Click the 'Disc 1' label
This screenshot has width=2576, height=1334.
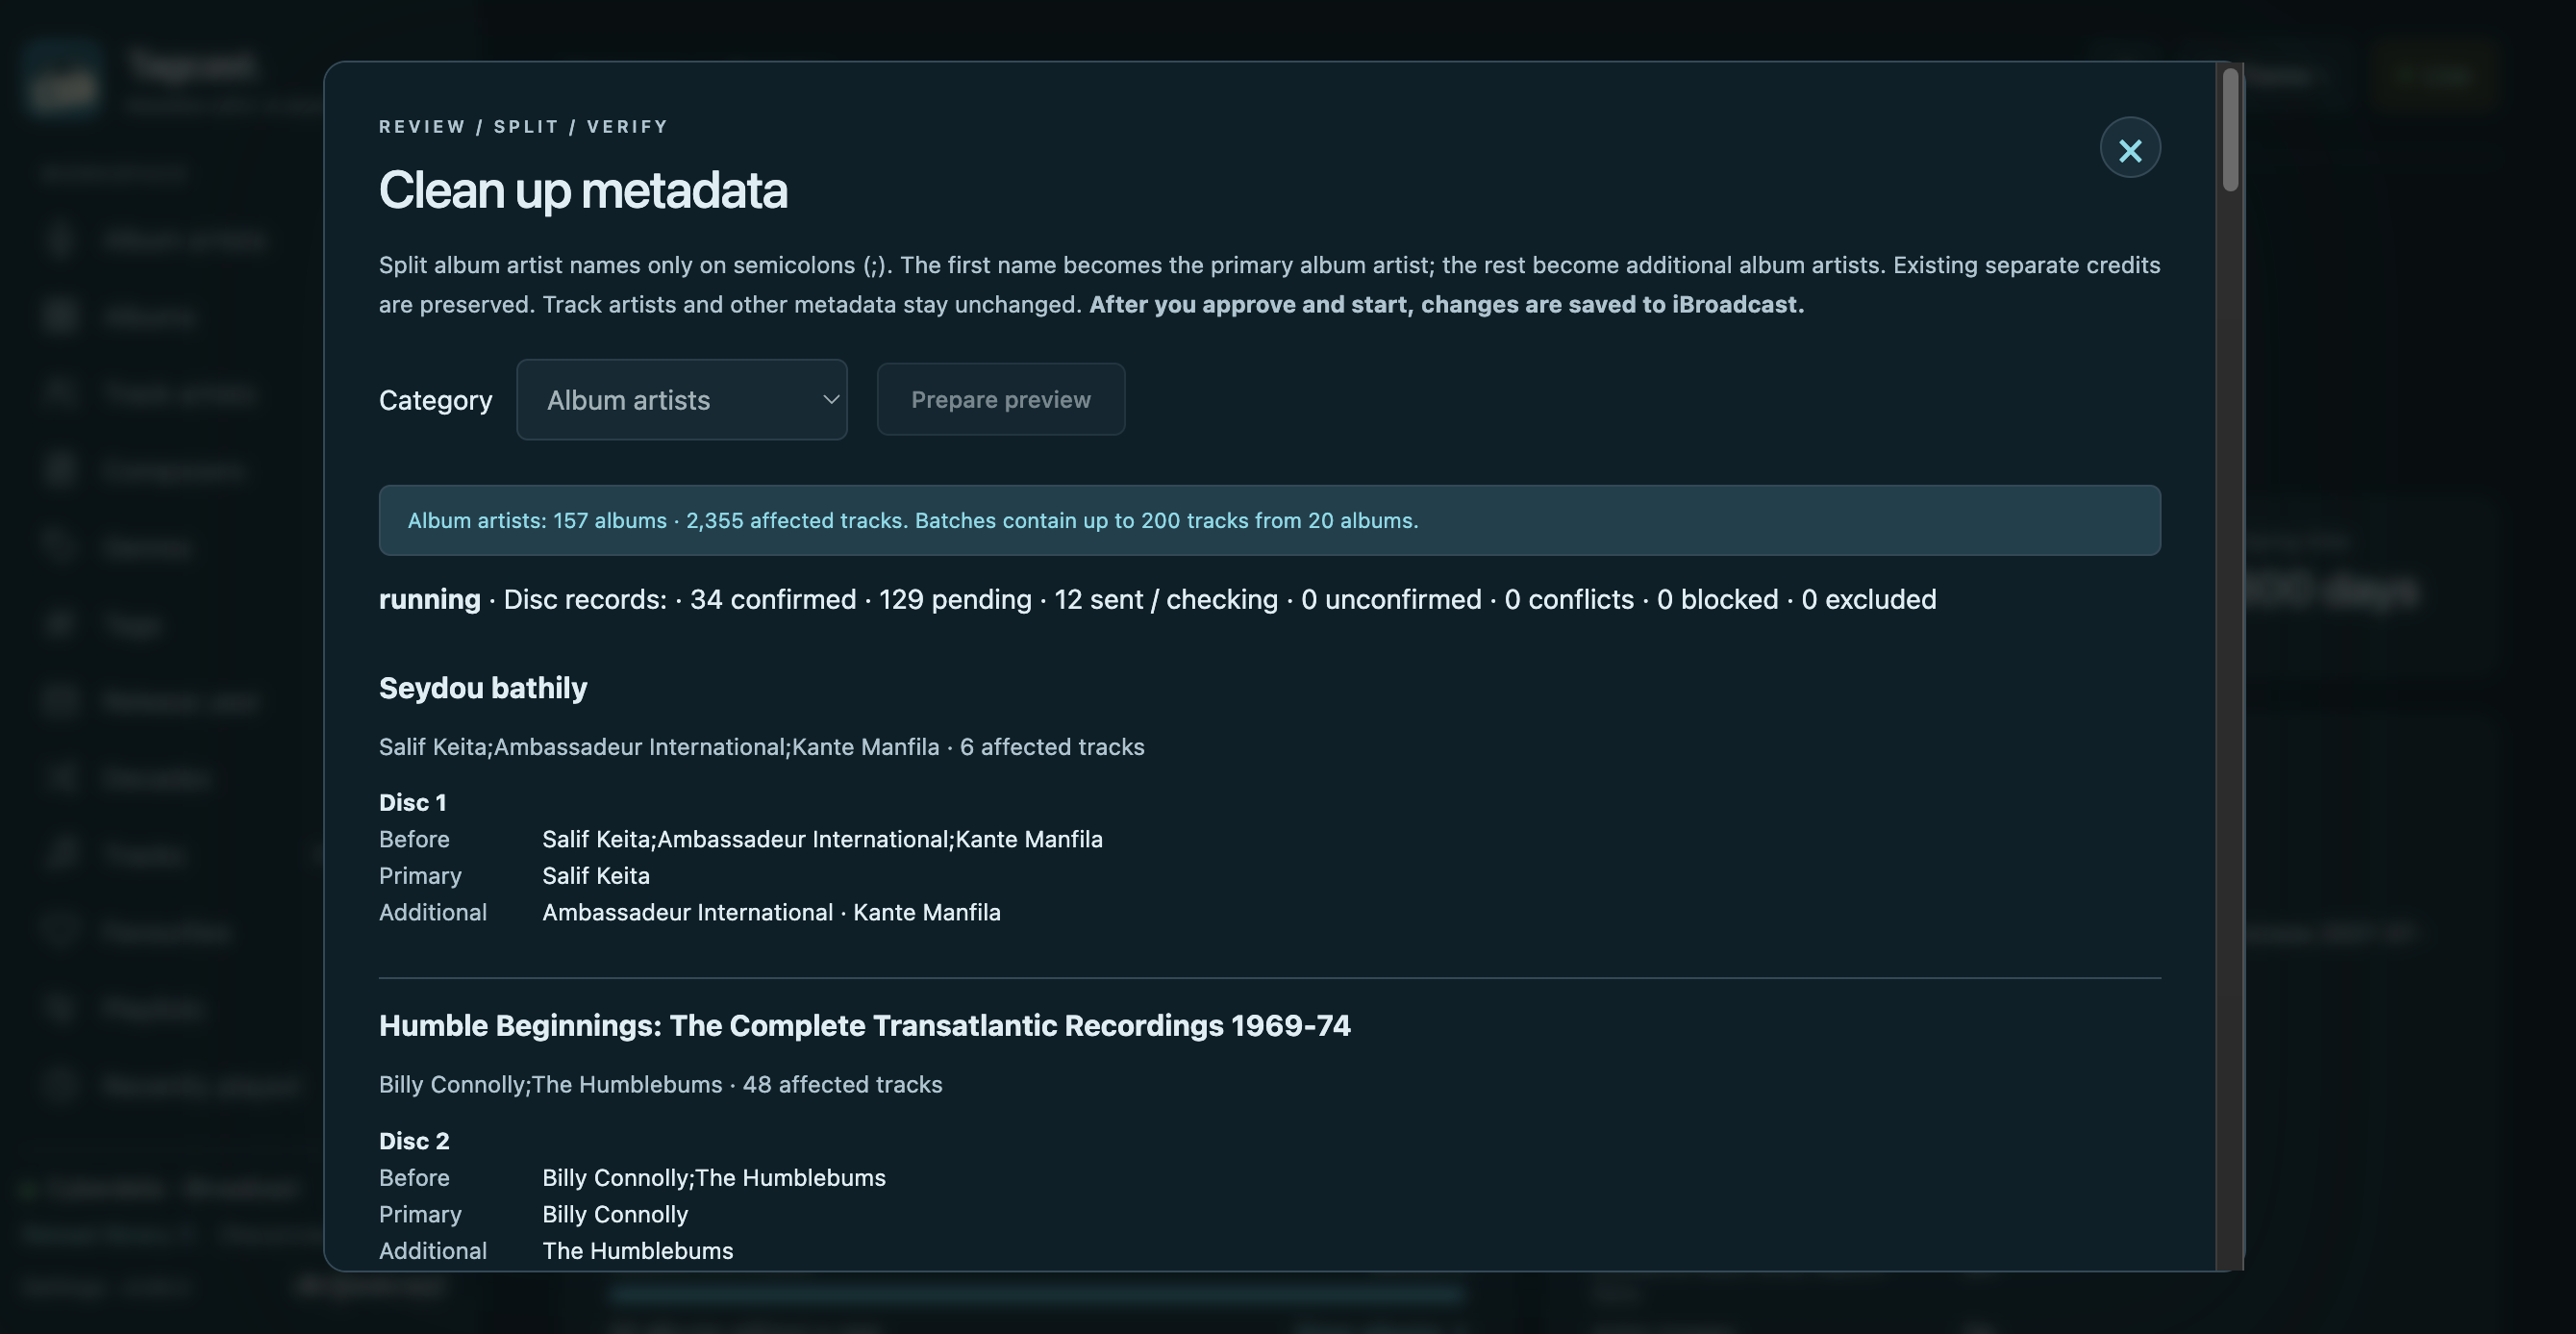coord(413,803)
